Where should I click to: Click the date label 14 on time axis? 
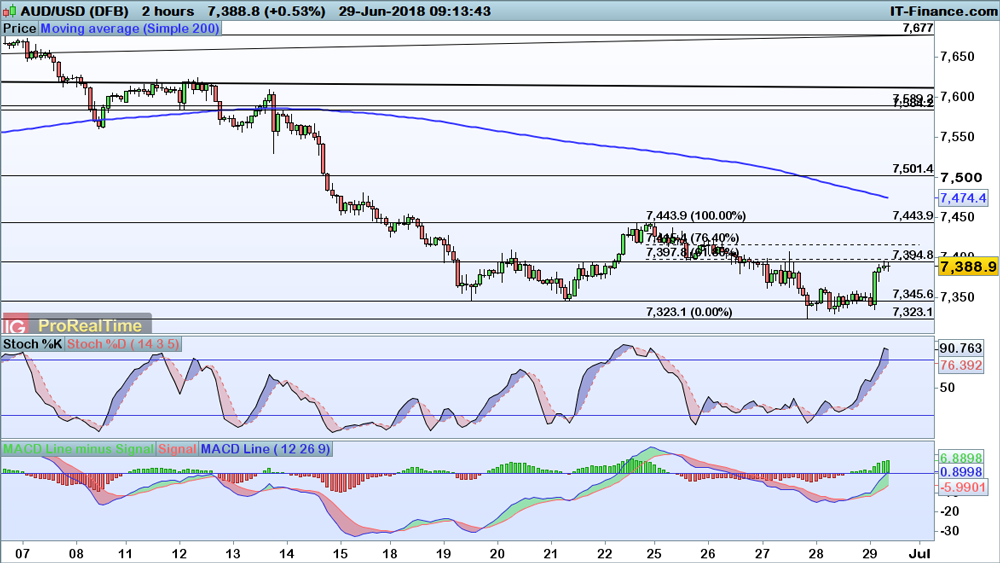tap(286, 553)
